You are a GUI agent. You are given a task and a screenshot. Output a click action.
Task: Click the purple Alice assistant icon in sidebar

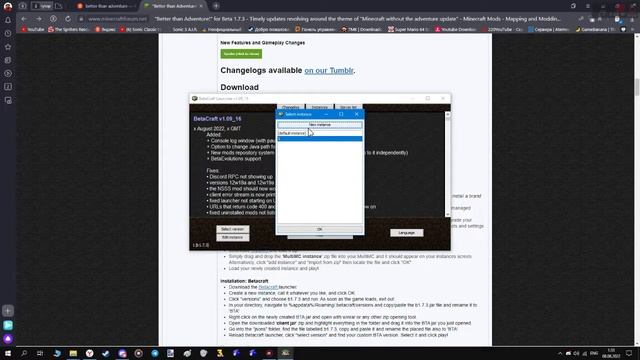point(8,338)
